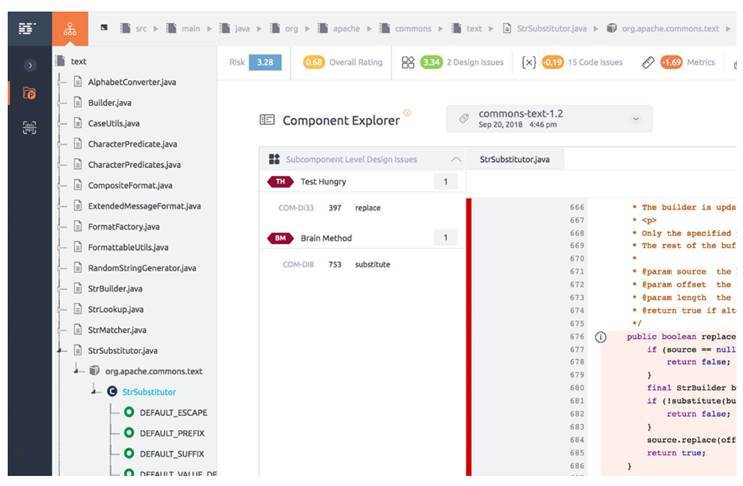The width and height of the screenshot is (743, 486).
Task: Open AlphabetConverter.java in the file tree
Action: pyautogui.click(x=131, y=81)
